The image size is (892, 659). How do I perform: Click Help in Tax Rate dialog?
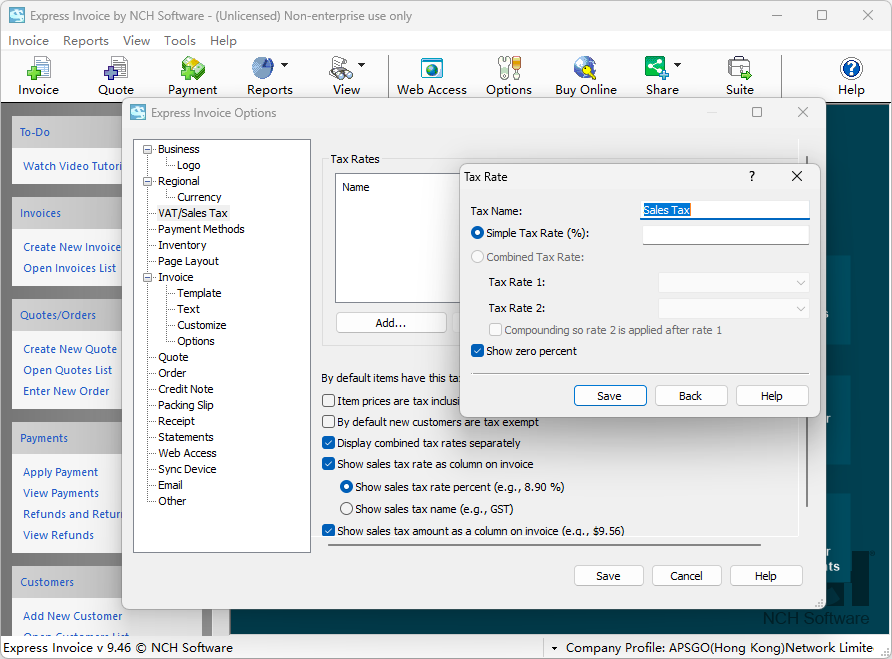tap(772, 396)
